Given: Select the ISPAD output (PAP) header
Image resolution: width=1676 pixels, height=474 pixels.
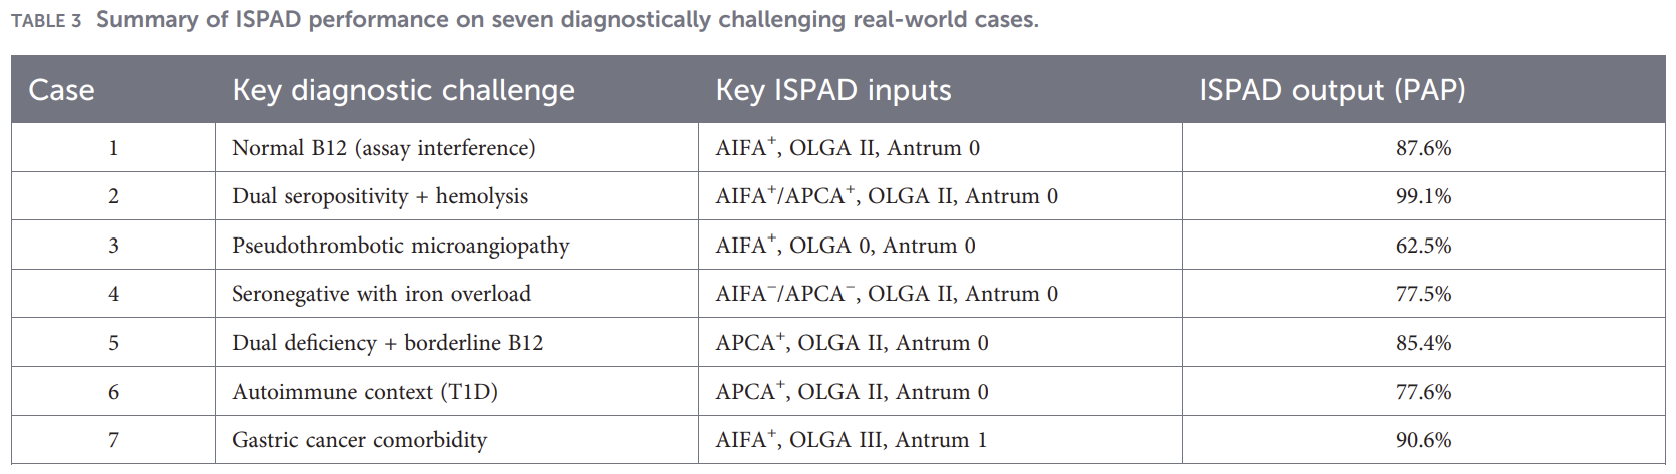Looking at the screenshot, I should click(1332, 90).
